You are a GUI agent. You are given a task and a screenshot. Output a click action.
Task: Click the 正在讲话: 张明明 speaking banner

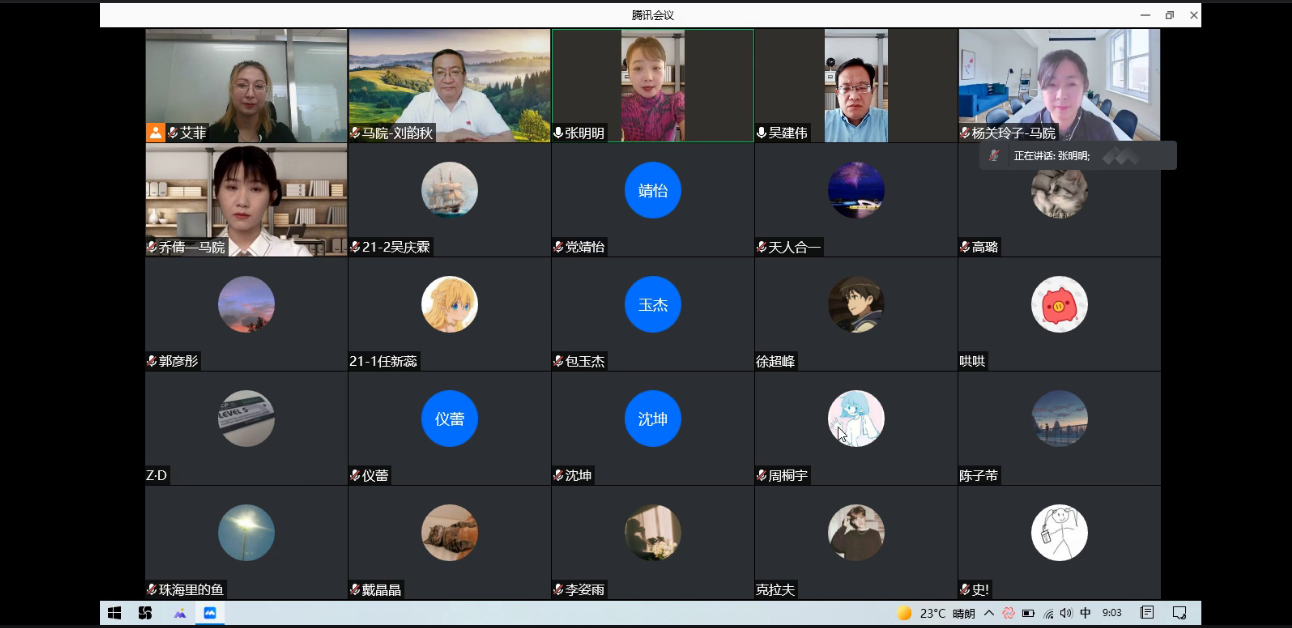click(x=1076, y=156)
